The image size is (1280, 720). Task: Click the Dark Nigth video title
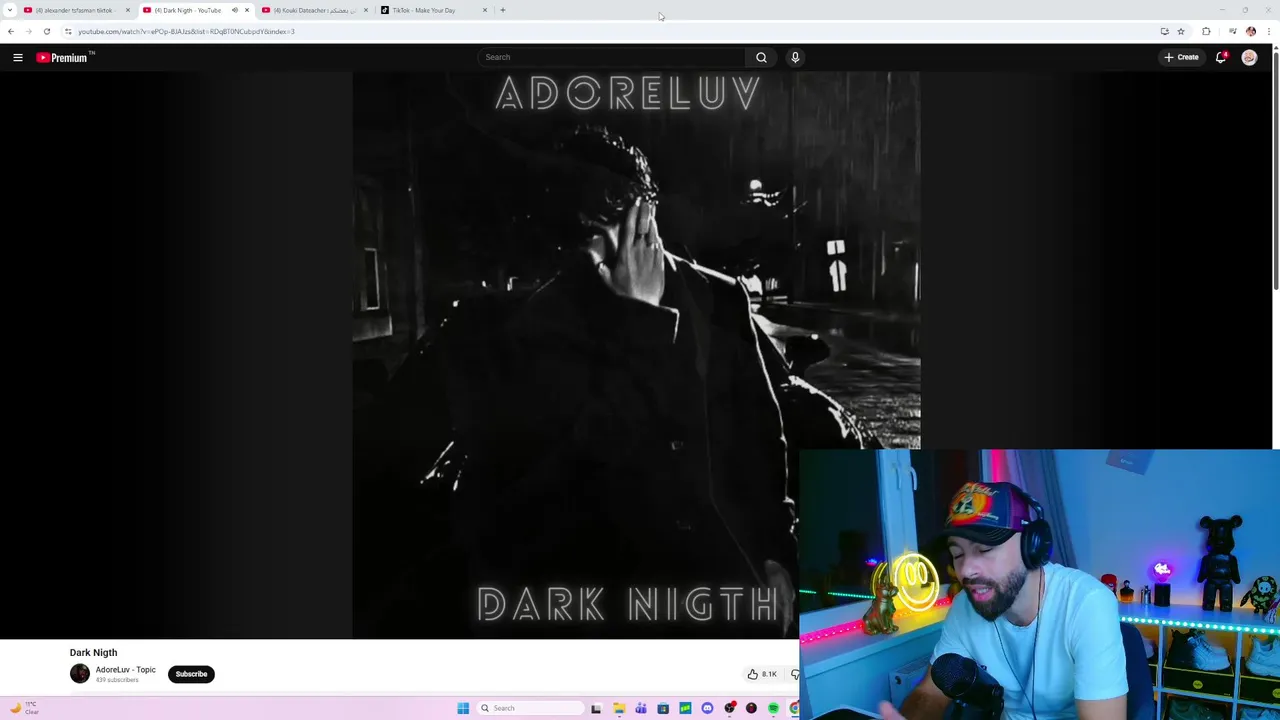pos(93,652)
